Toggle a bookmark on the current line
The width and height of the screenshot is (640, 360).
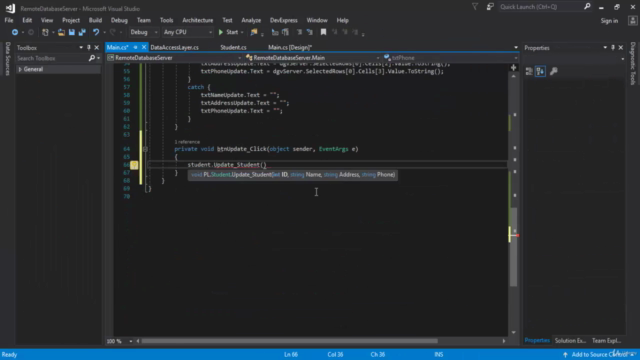click(x=323, y=32)
